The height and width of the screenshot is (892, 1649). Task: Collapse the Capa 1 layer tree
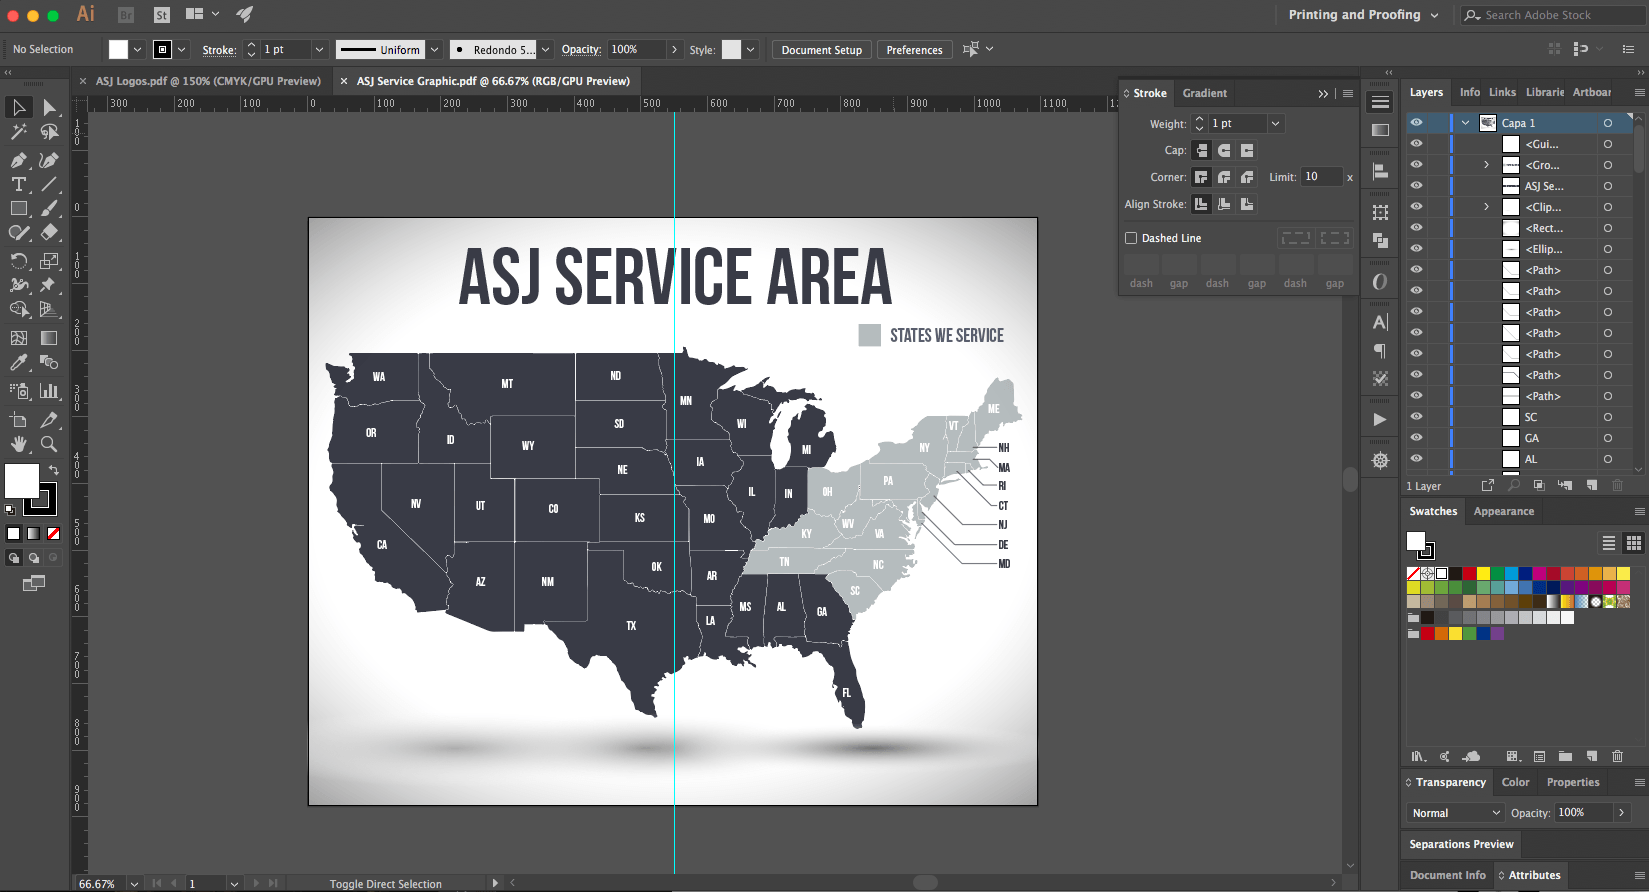pos(1466,123)
